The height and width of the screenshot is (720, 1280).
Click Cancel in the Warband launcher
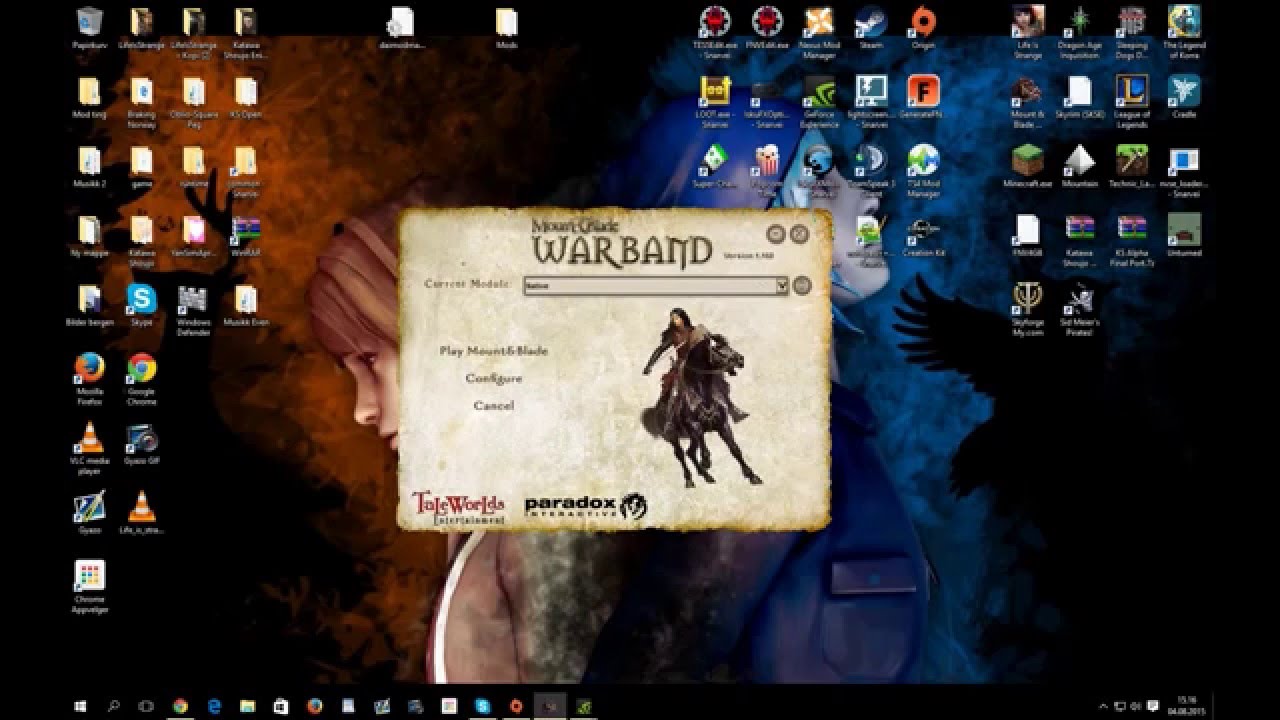pos(494,405)
